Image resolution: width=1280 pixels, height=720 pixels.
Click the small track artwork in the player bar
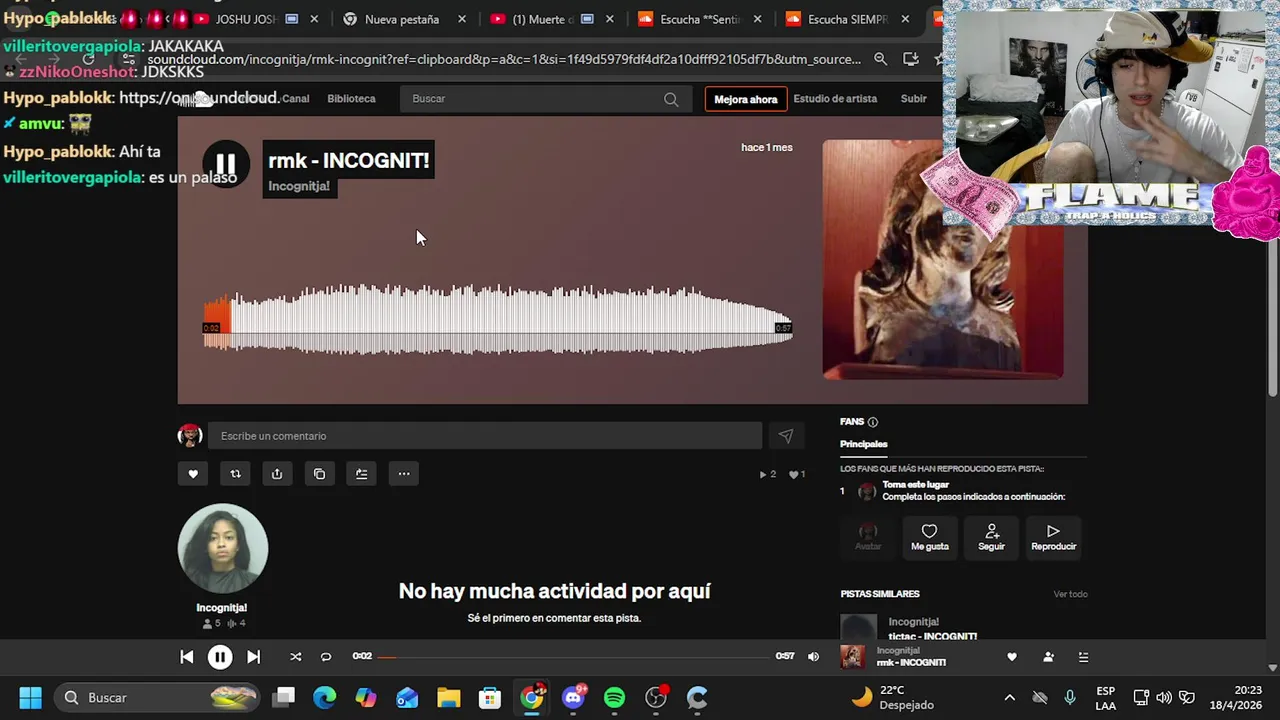(x=853, y=657)
